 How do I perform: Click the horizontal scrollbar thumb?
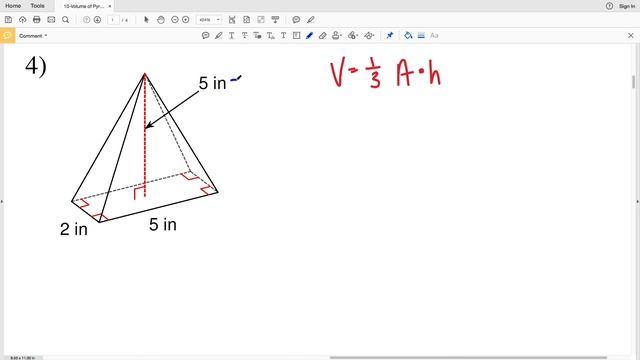(468, 358)
